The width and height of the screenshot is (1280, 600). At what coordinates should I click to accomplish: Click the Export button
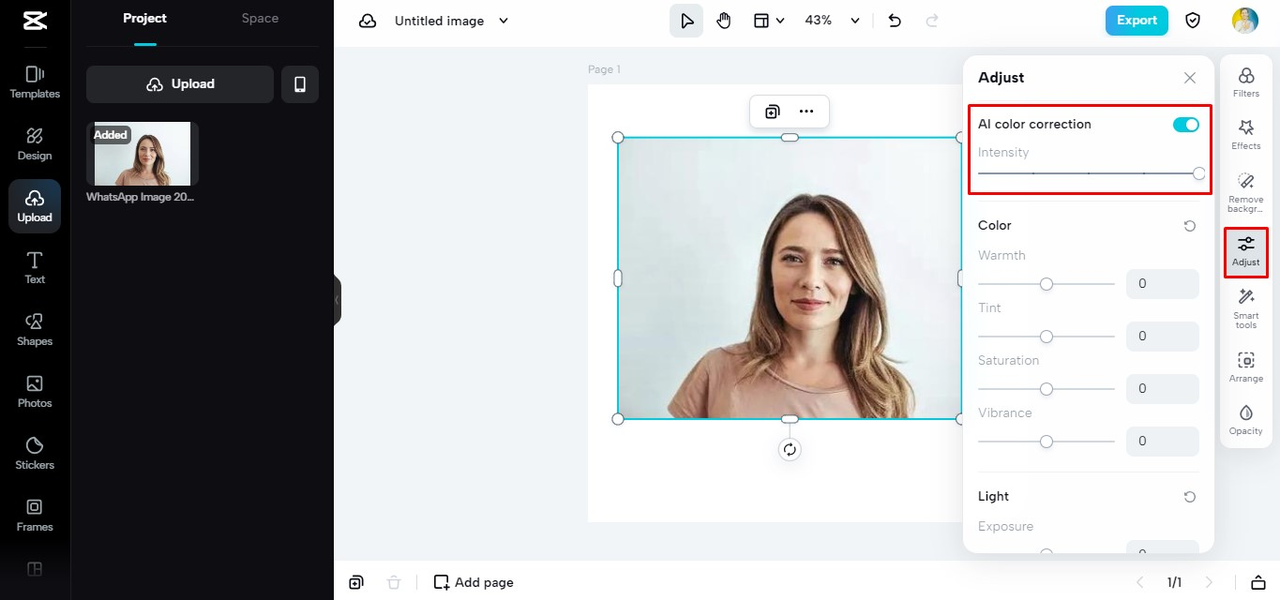[x=1137, y=20]
